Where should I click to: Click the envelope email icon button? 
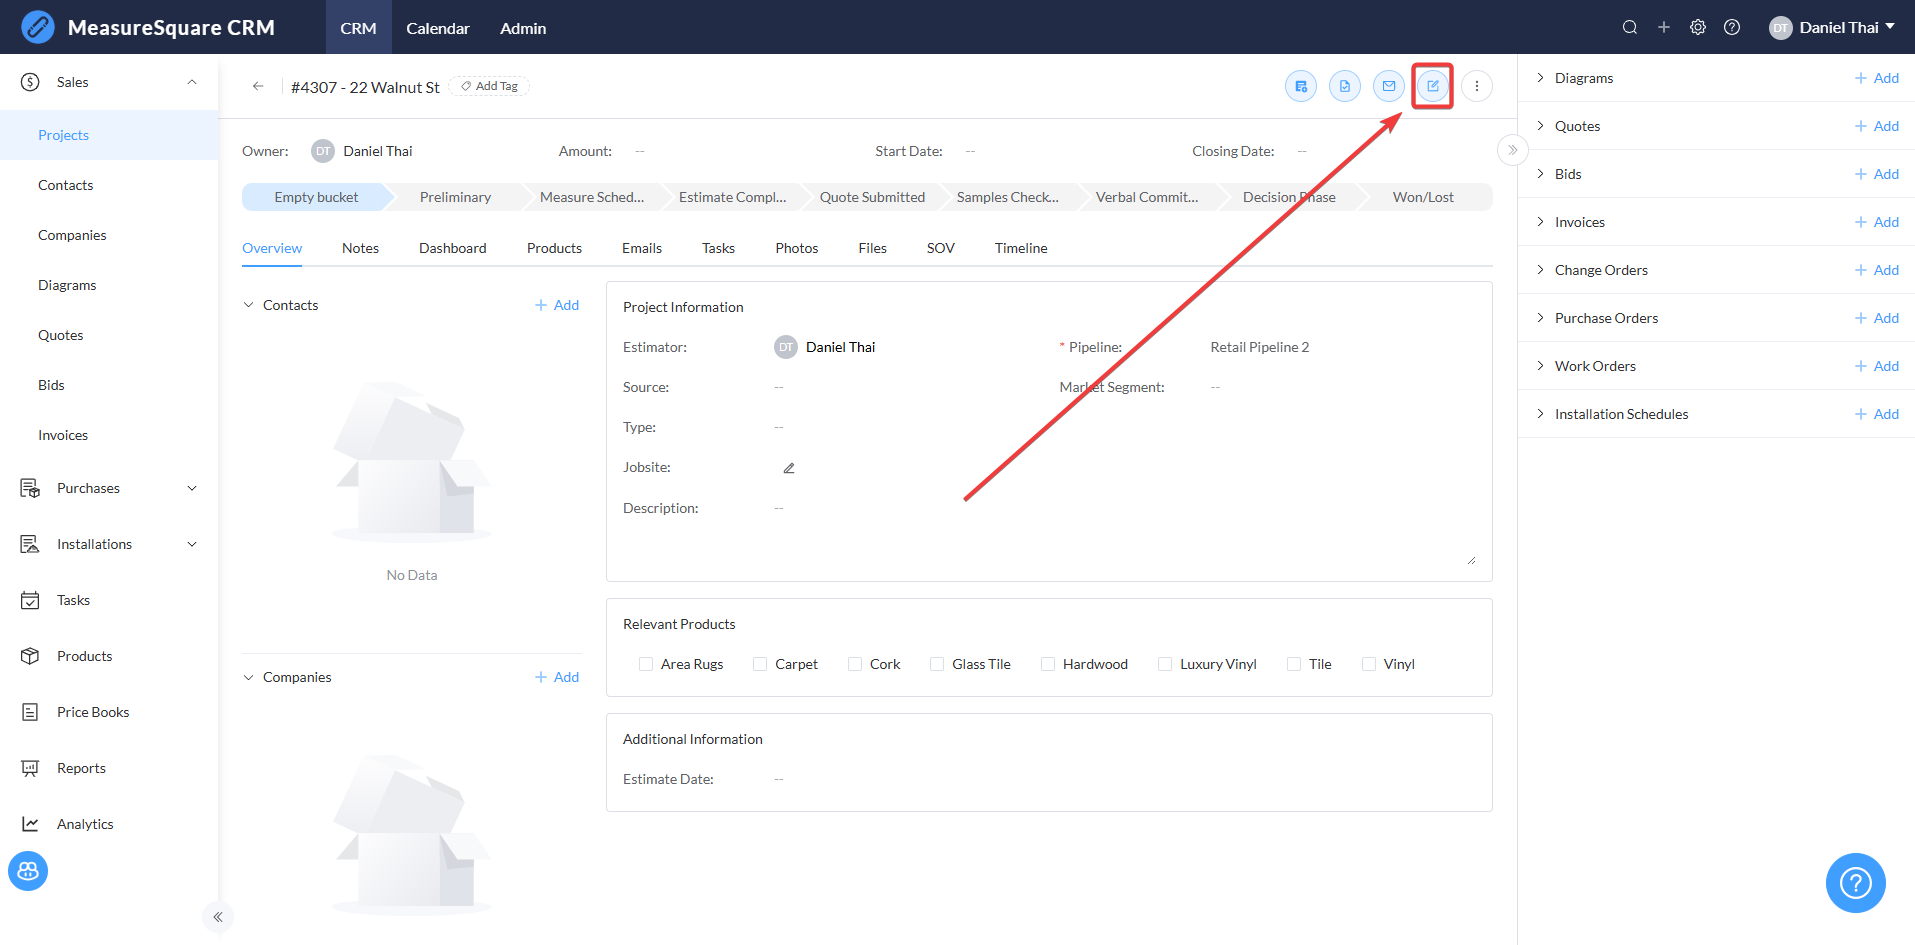[1389, 86]
